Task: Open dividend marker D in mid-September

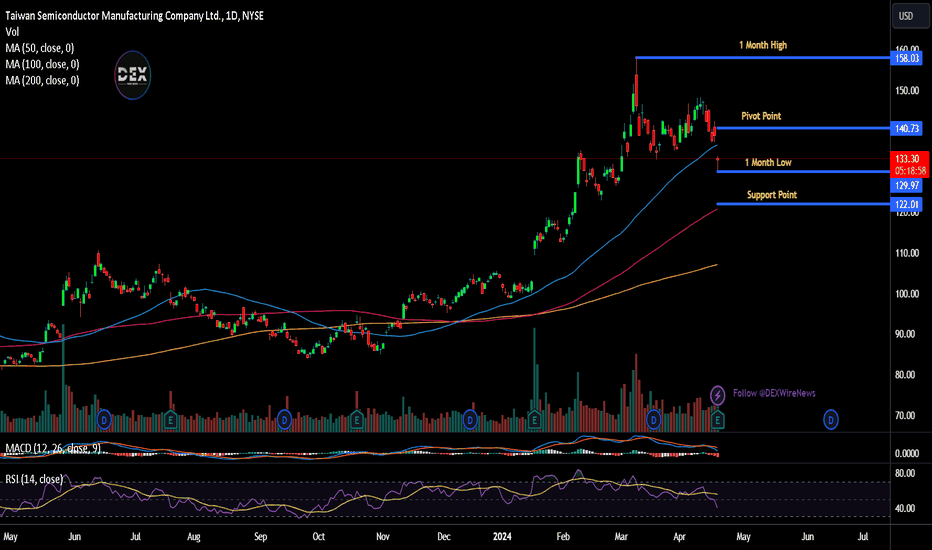Action: (x=284, y=420)
